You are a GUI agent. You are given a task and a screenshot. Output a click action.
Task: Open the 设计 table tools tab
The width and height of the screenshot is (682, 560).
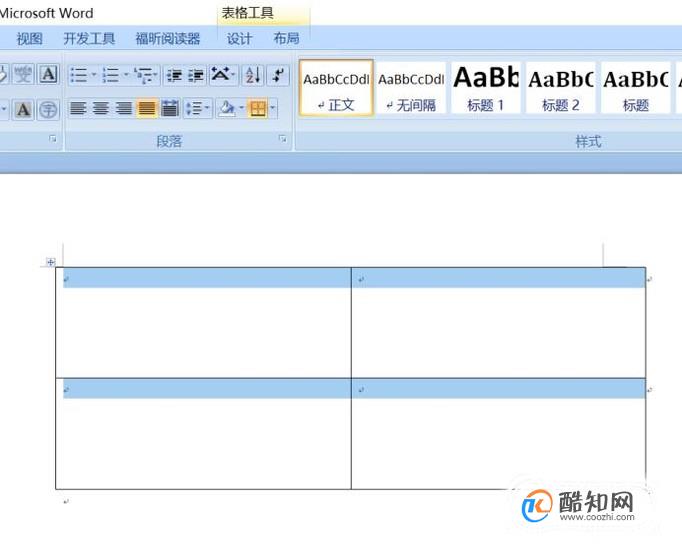pyautogui.click(x=239, y=39)
